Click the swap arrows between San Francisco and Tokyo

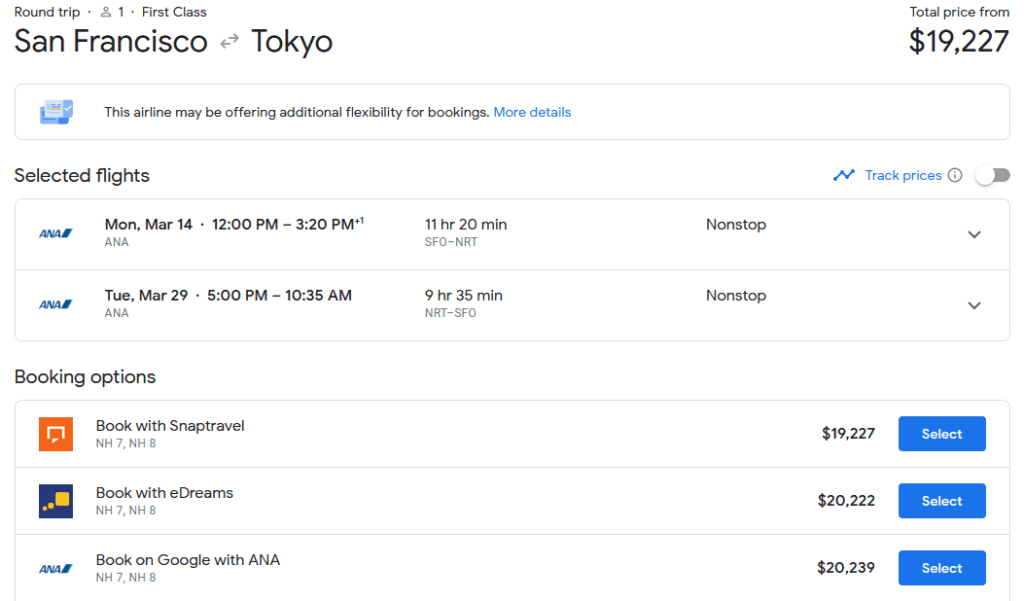pos(229,42)
